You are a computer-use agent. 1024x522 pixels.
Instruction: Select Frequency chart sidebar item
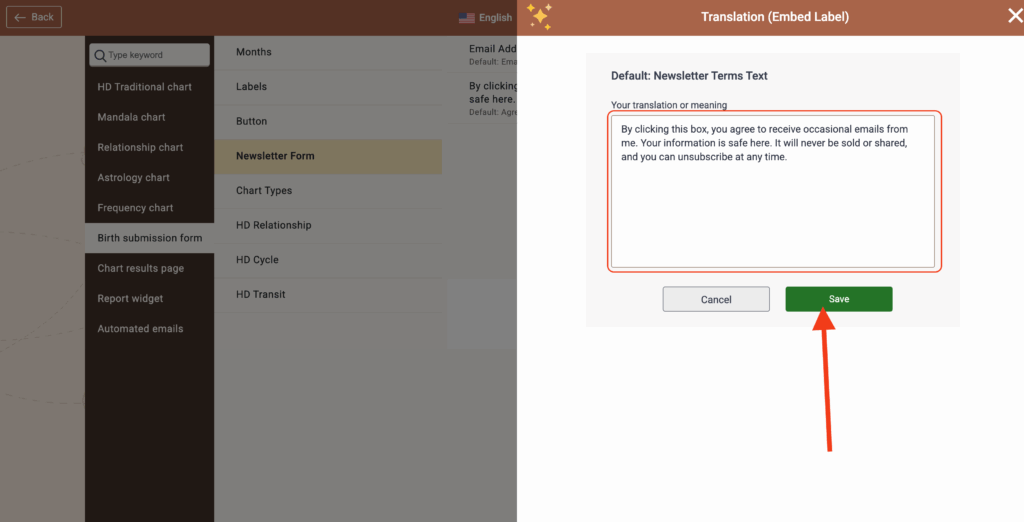[136, 208]
